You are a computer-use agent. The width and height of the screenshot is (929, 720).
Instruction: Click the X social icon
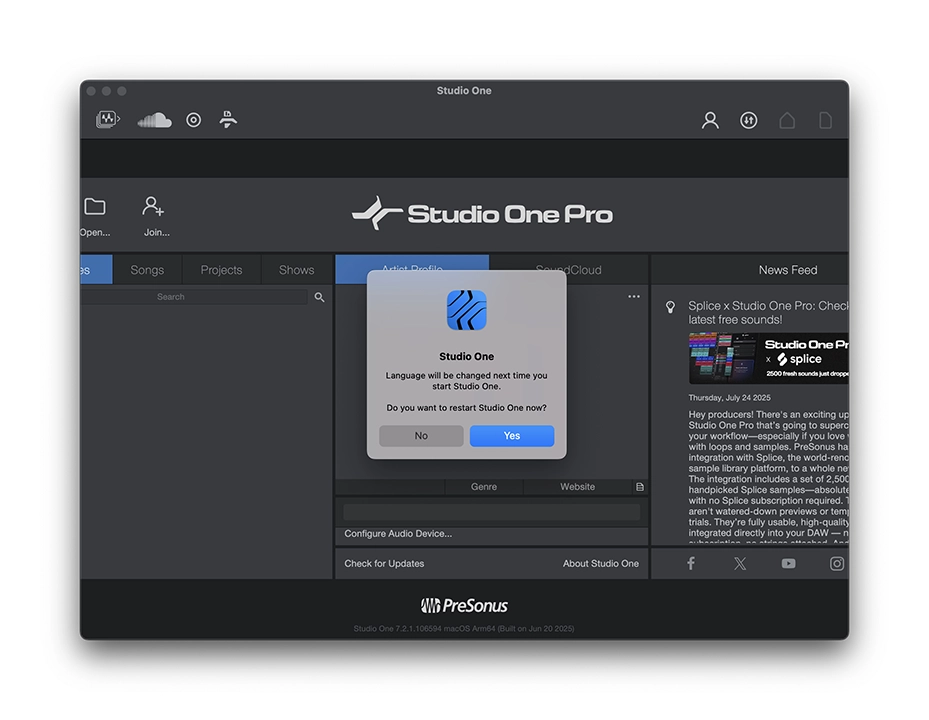[x=740, y=563]
